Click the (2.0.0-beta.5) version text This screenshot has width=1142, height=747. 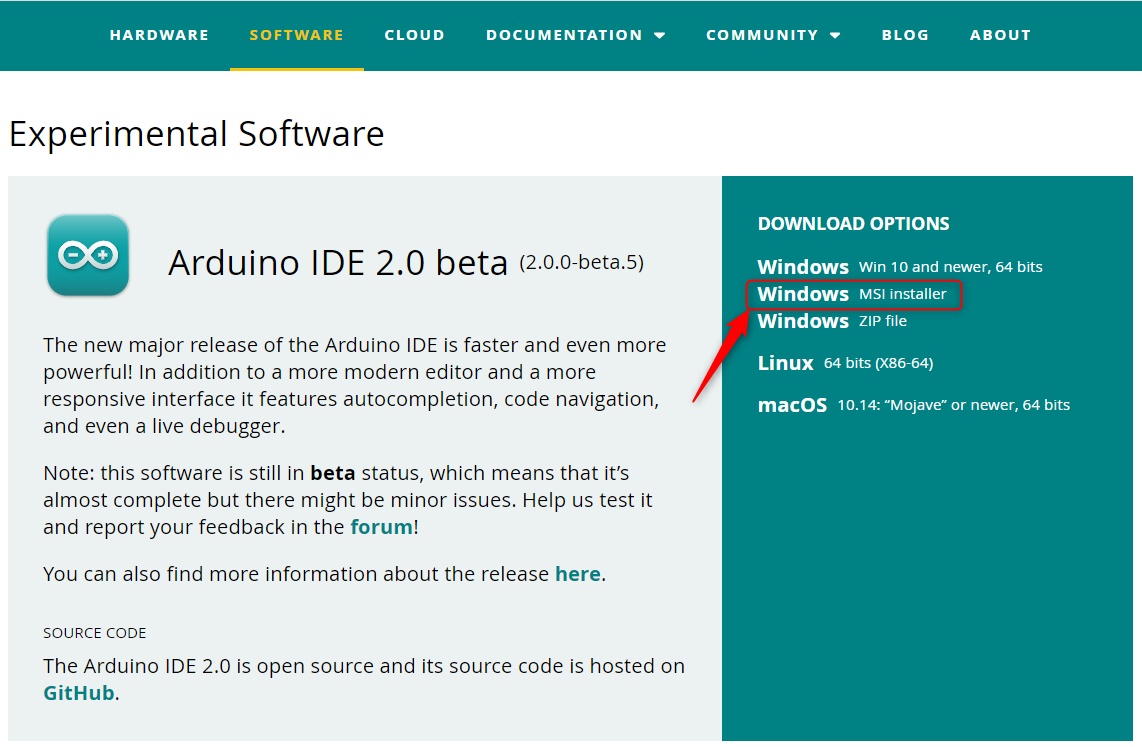click(581, 262)
